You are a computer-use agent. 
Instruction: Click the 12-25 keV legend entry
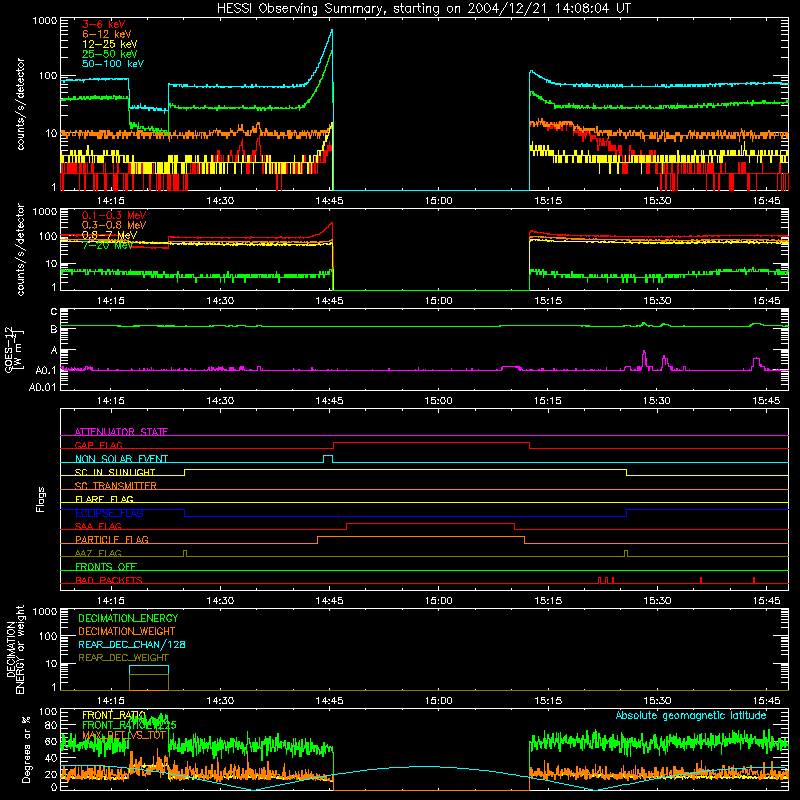[110, 44]
